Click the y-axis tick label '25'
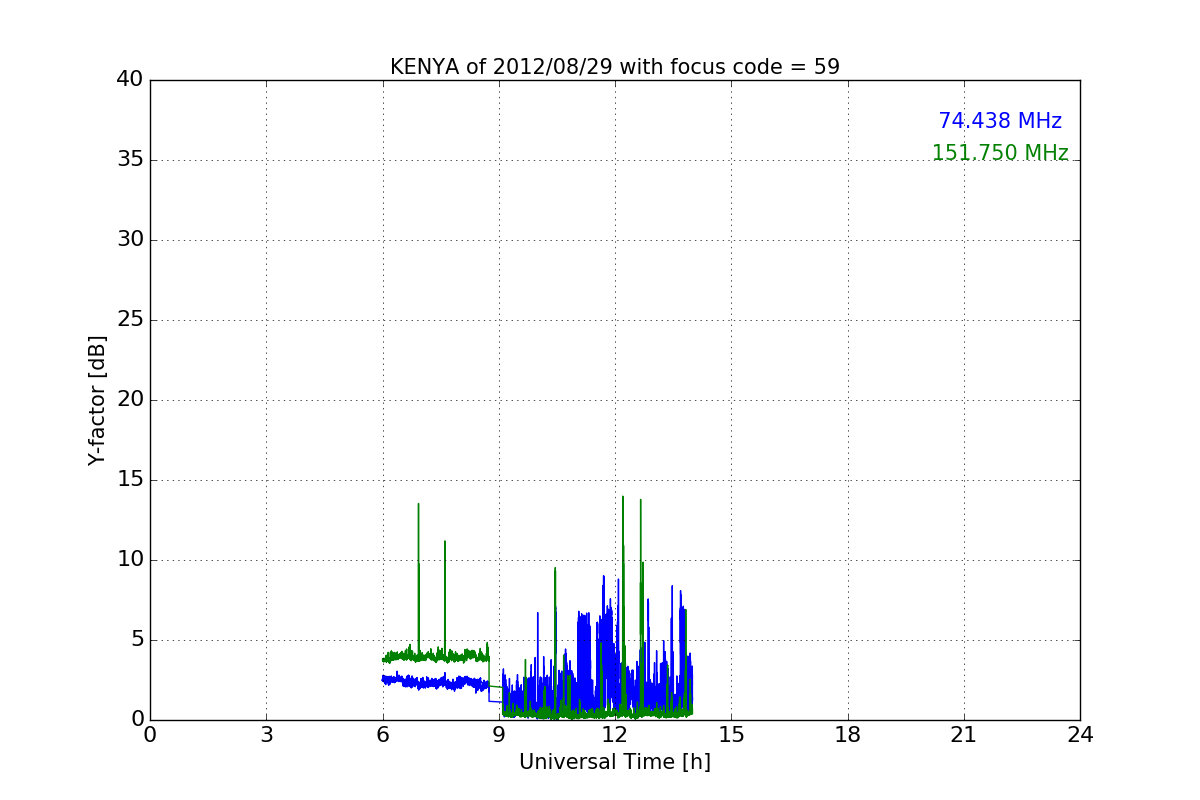Viewport: 1200px width, 800px height. coord(130,320)
